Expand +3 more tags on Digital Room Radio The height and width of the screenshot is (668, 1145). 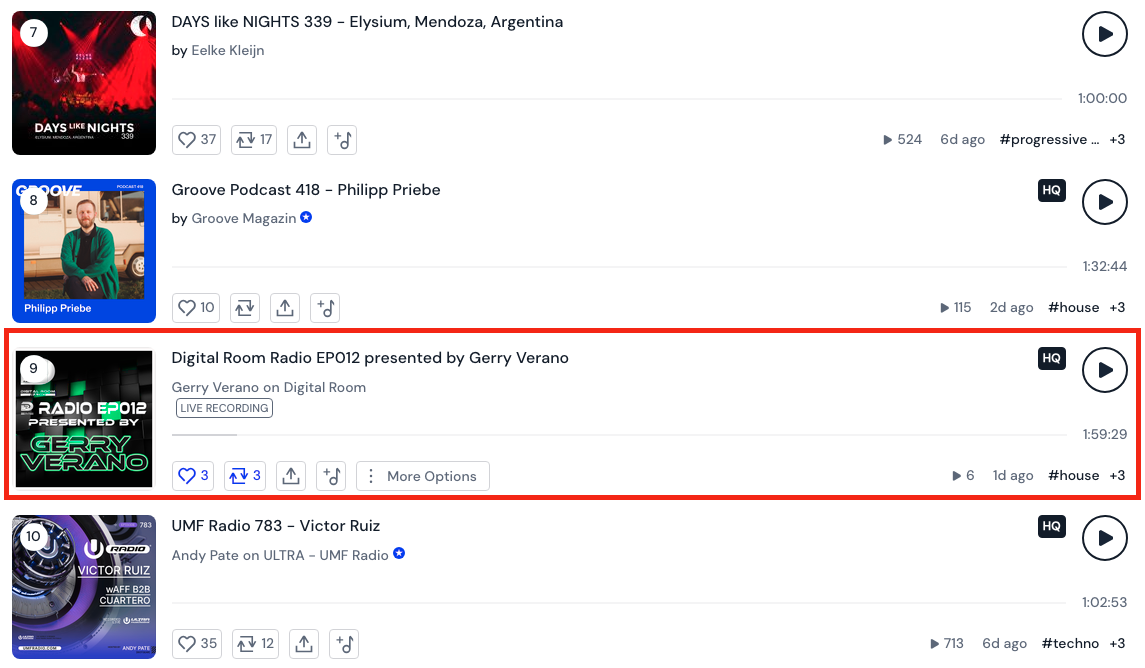(x=1117, y=475)
